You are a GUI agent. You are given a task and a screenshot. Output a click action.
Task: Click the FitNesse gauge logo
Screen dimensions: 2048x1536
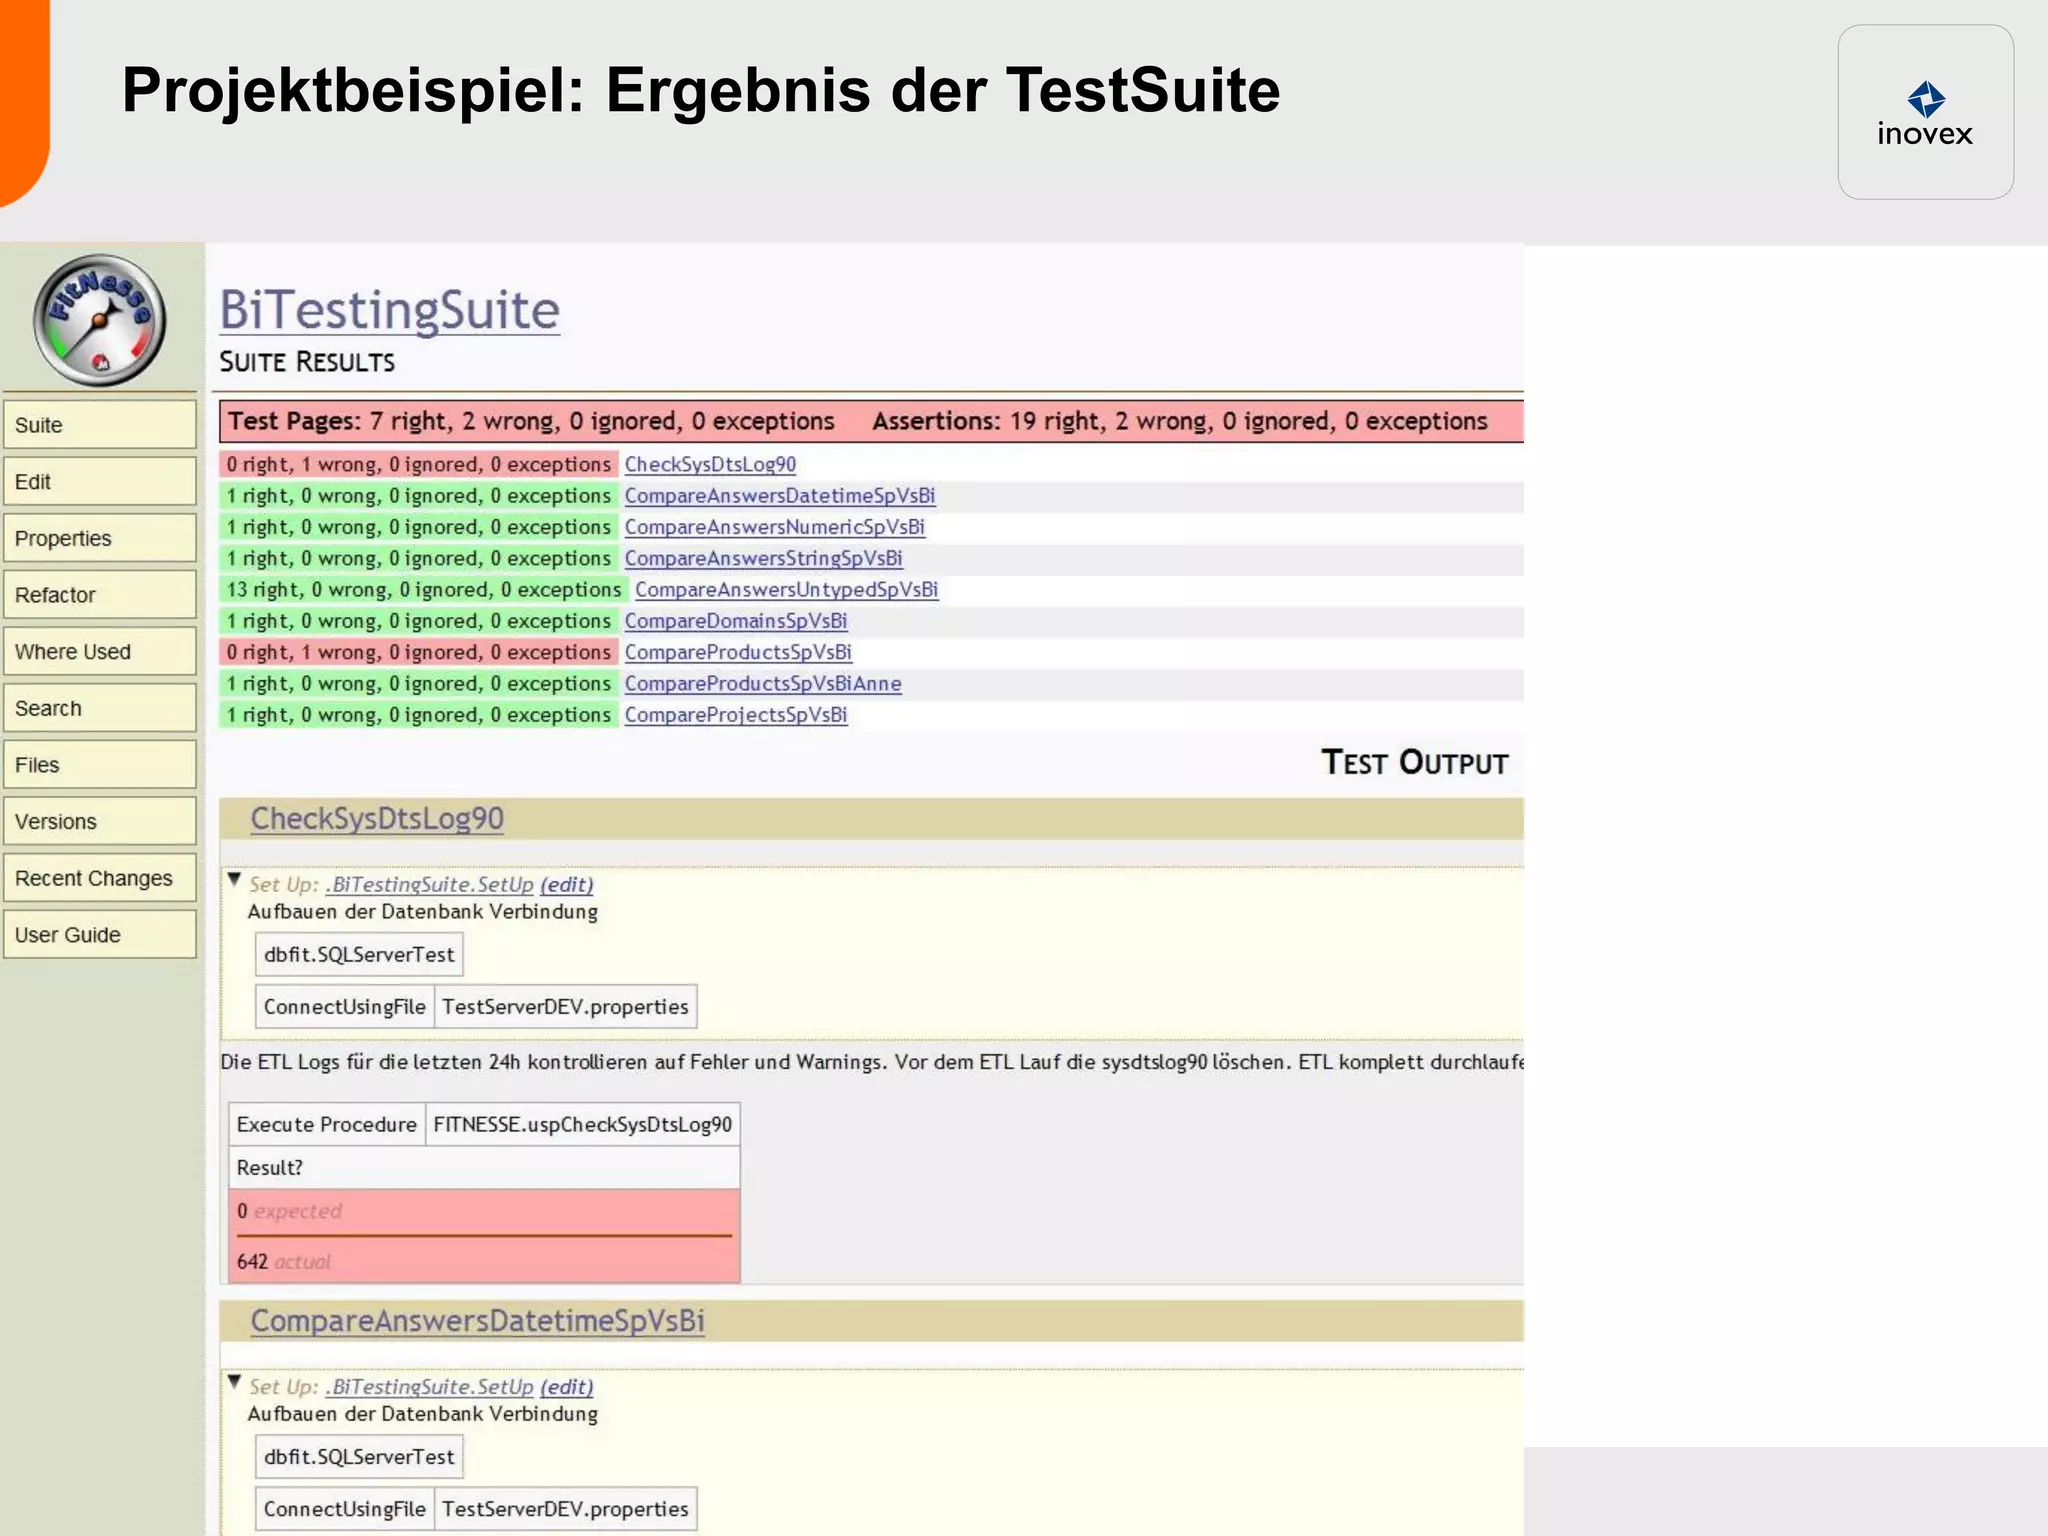coord(99,320)
